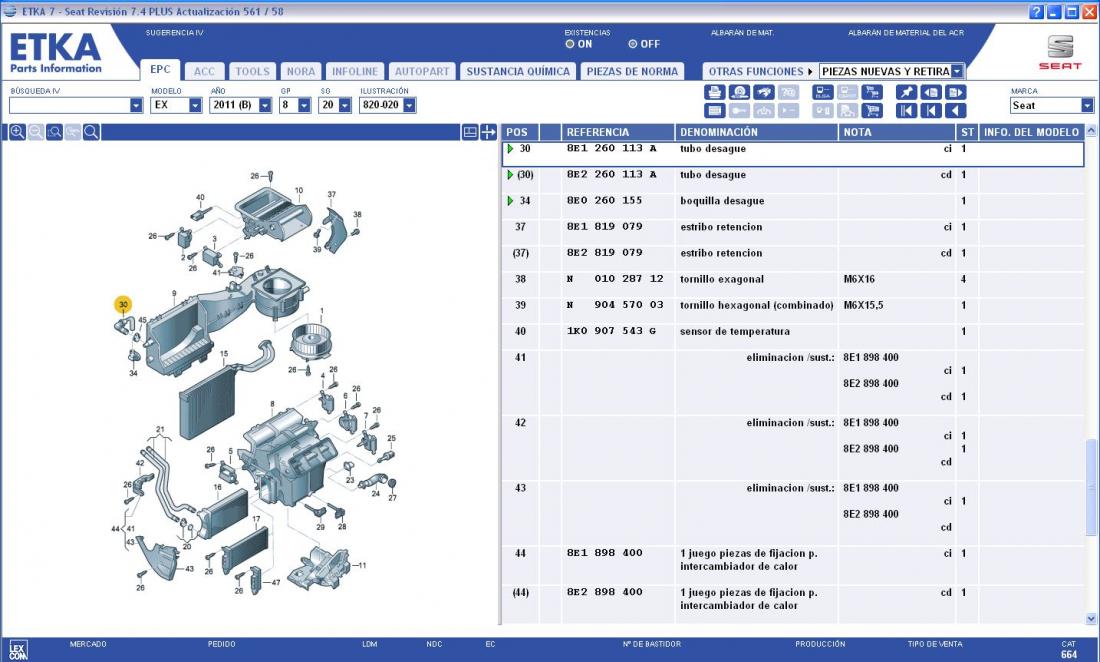Click the Denominación column header
The width and height of the screenshot is (1100, 662).
pyautogui.click(x=756, y=132)
